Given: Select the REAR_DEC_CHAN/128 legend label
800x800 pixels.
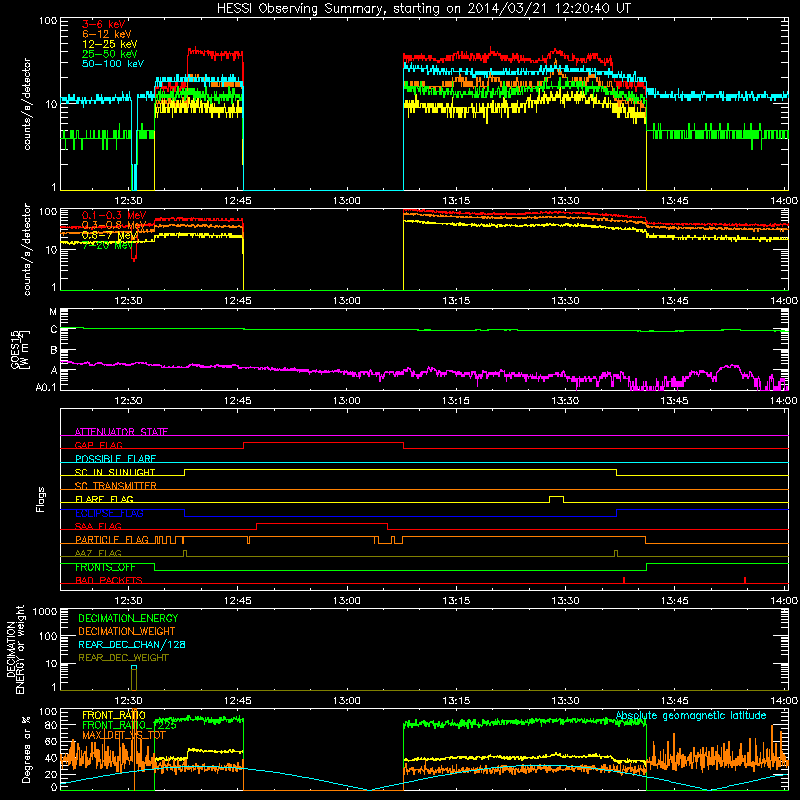Looking at the screenshot, I should [x=132, y=644].
